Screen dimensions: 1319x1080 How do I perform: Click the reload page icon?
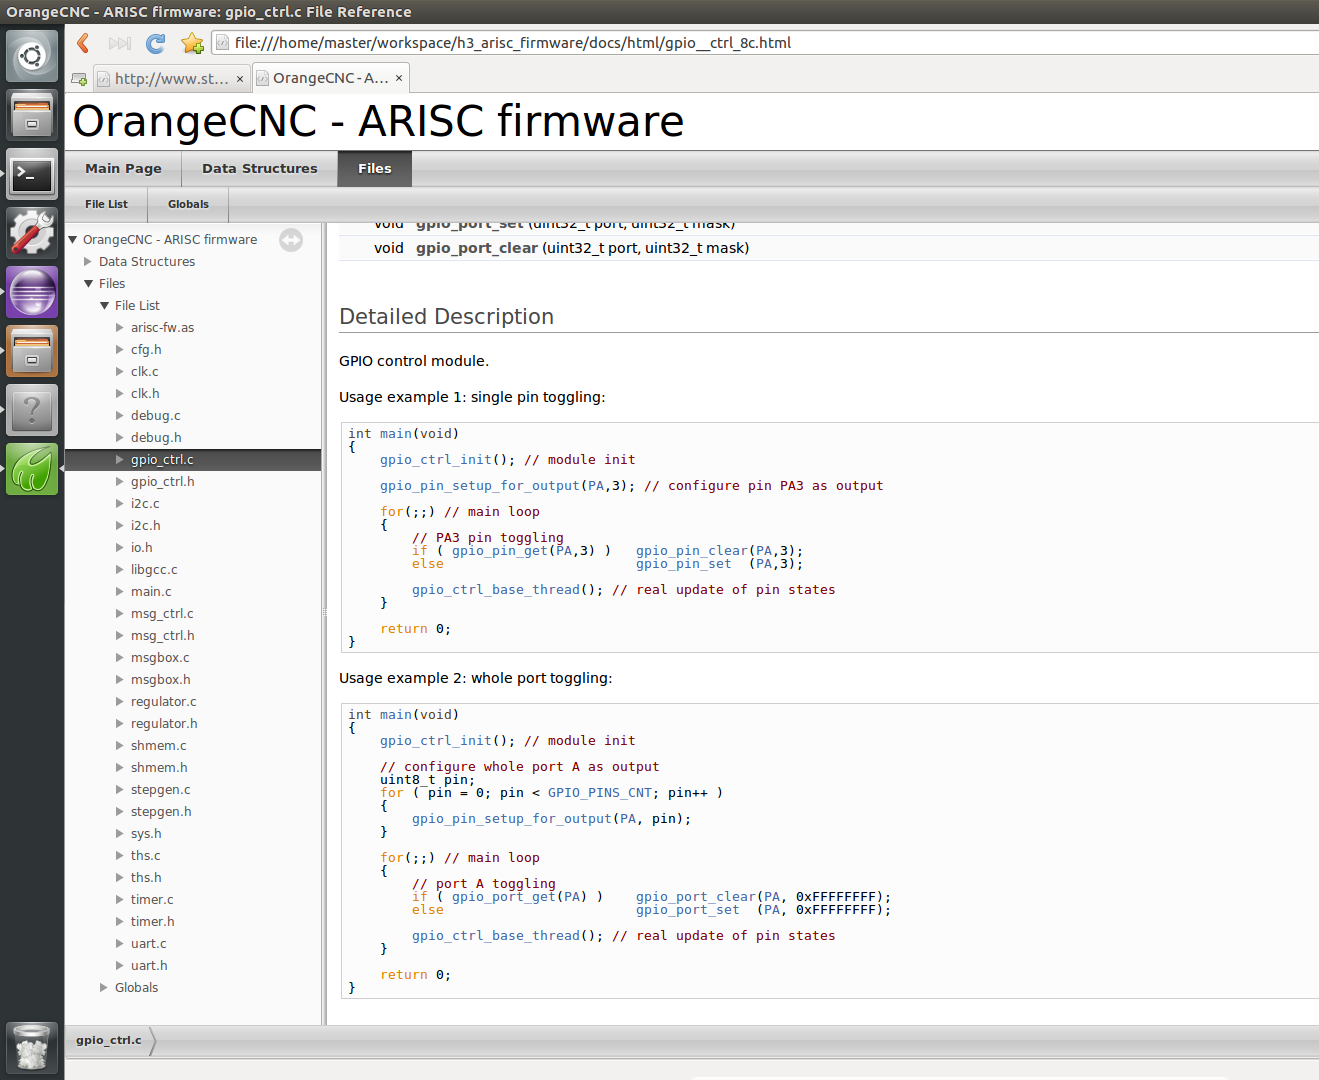(x=155, y=43)
